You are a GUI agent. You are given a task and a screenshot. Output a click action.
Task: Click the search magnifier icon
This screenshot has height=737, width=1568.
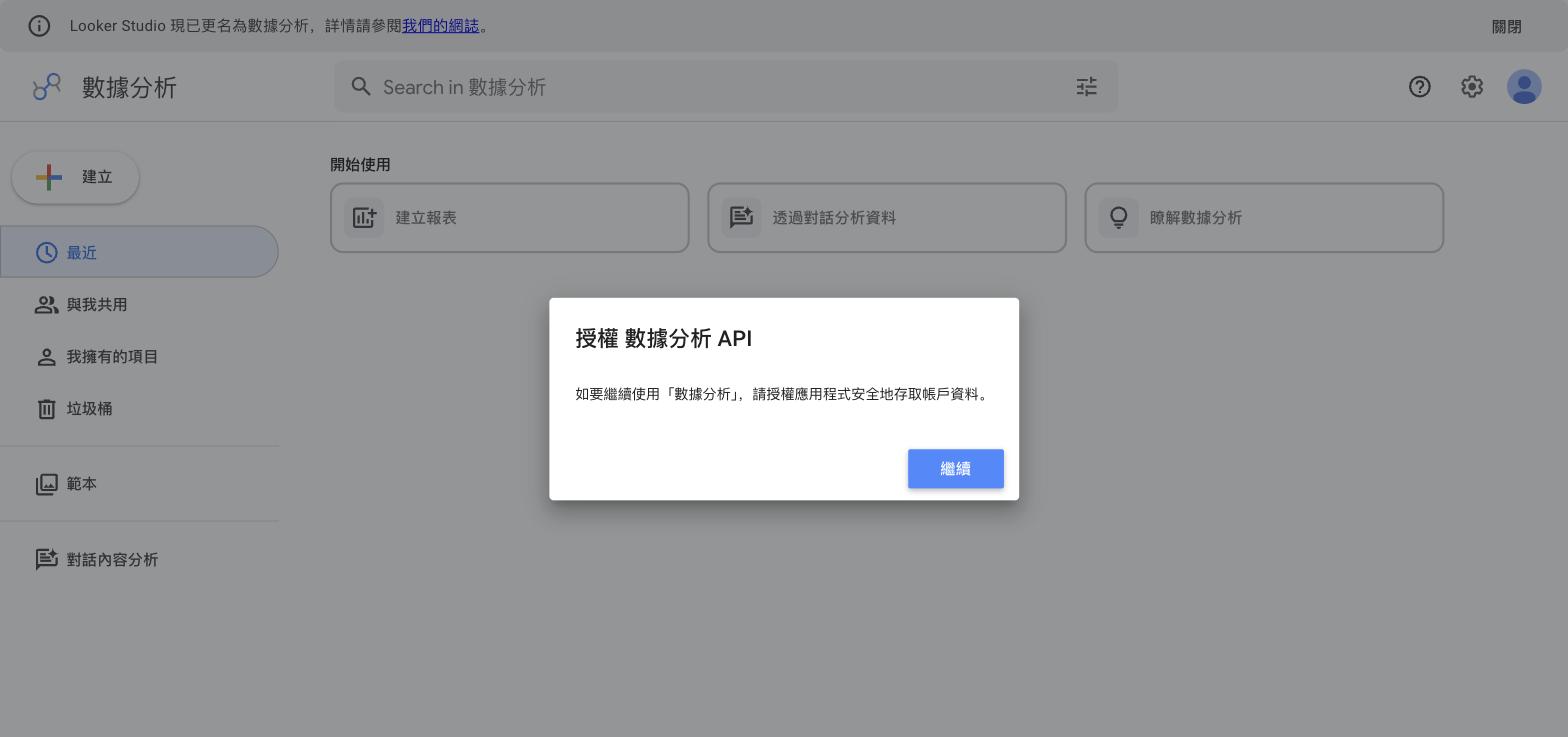pyautogui.click(x=361, y=87)
